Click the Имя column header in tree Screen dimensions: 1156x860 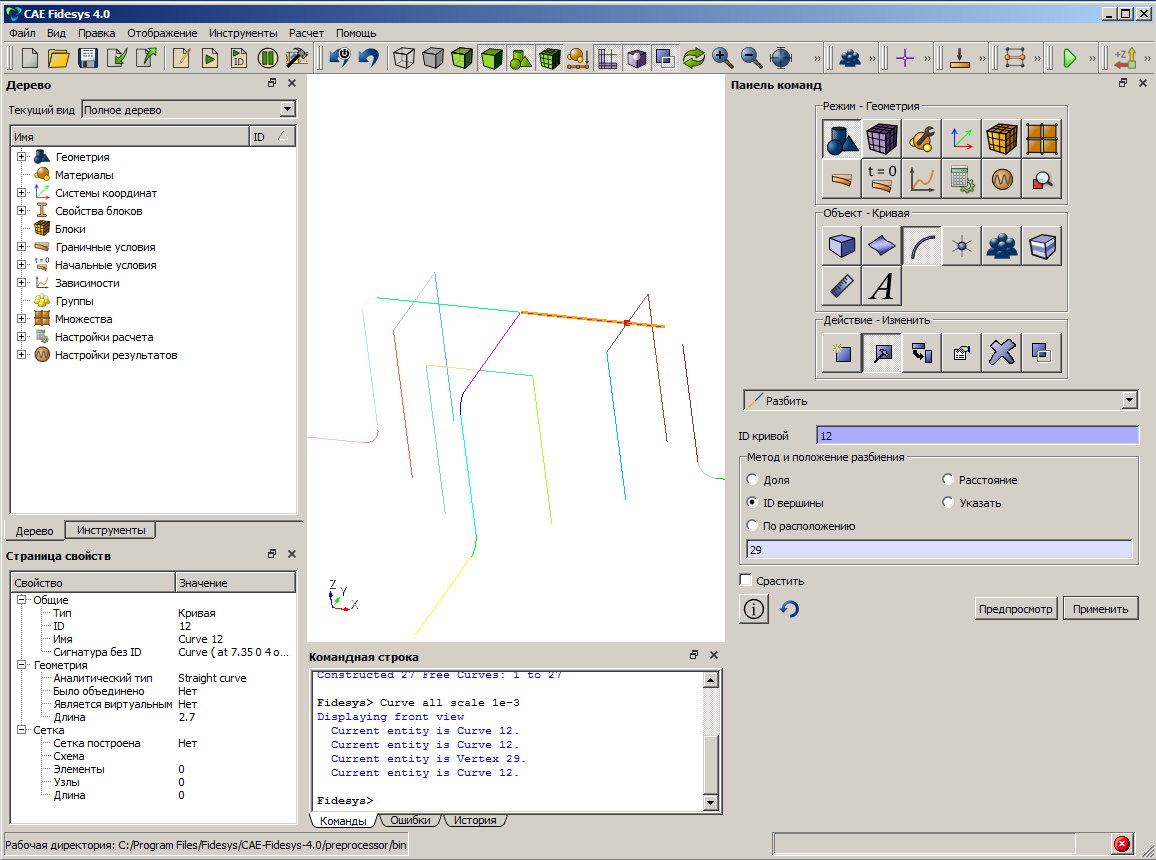[x=130, y=136]
